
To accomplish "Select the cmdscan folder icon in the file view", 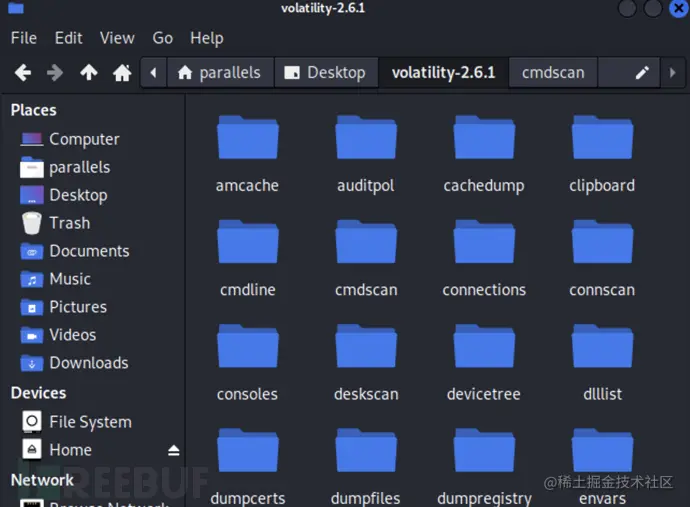I will 366,242.
